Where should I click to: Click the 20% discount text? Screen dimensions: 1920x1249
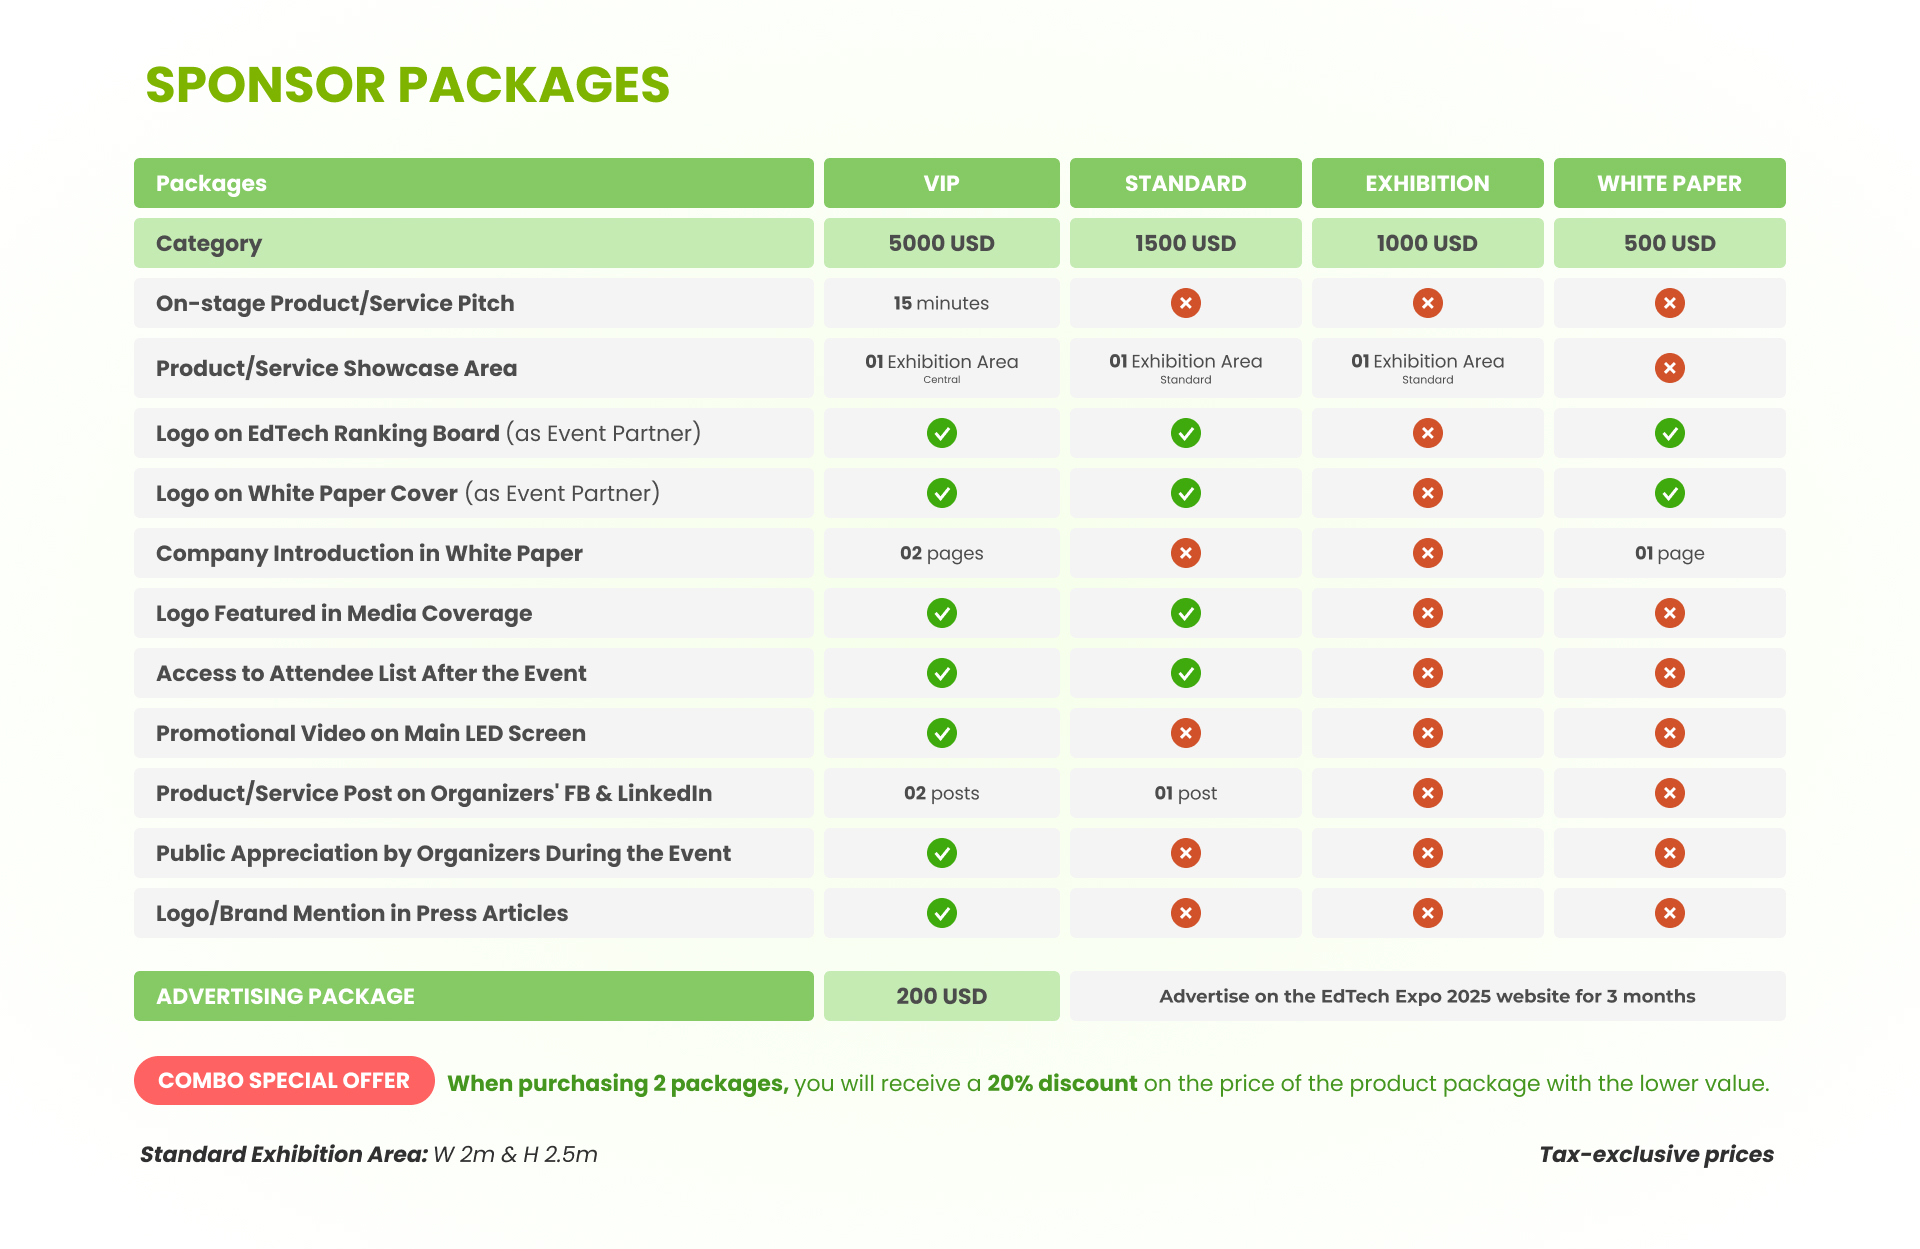click(1062, 1083)
